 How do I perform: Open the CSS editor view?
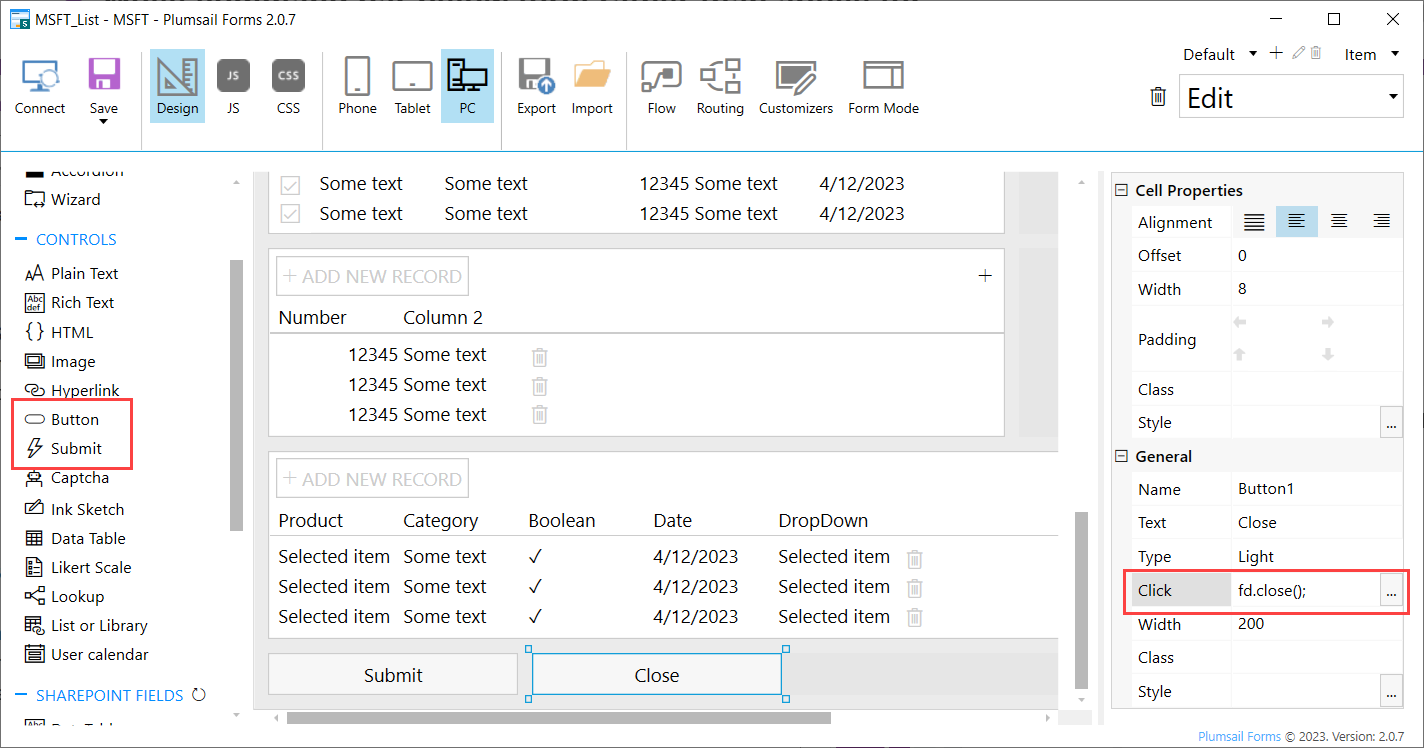tap(288, 86)
